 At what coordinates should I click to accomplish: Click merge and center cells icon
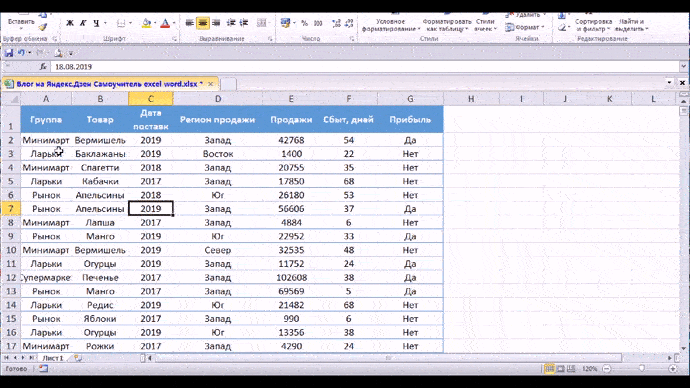[x=262, y=23]
